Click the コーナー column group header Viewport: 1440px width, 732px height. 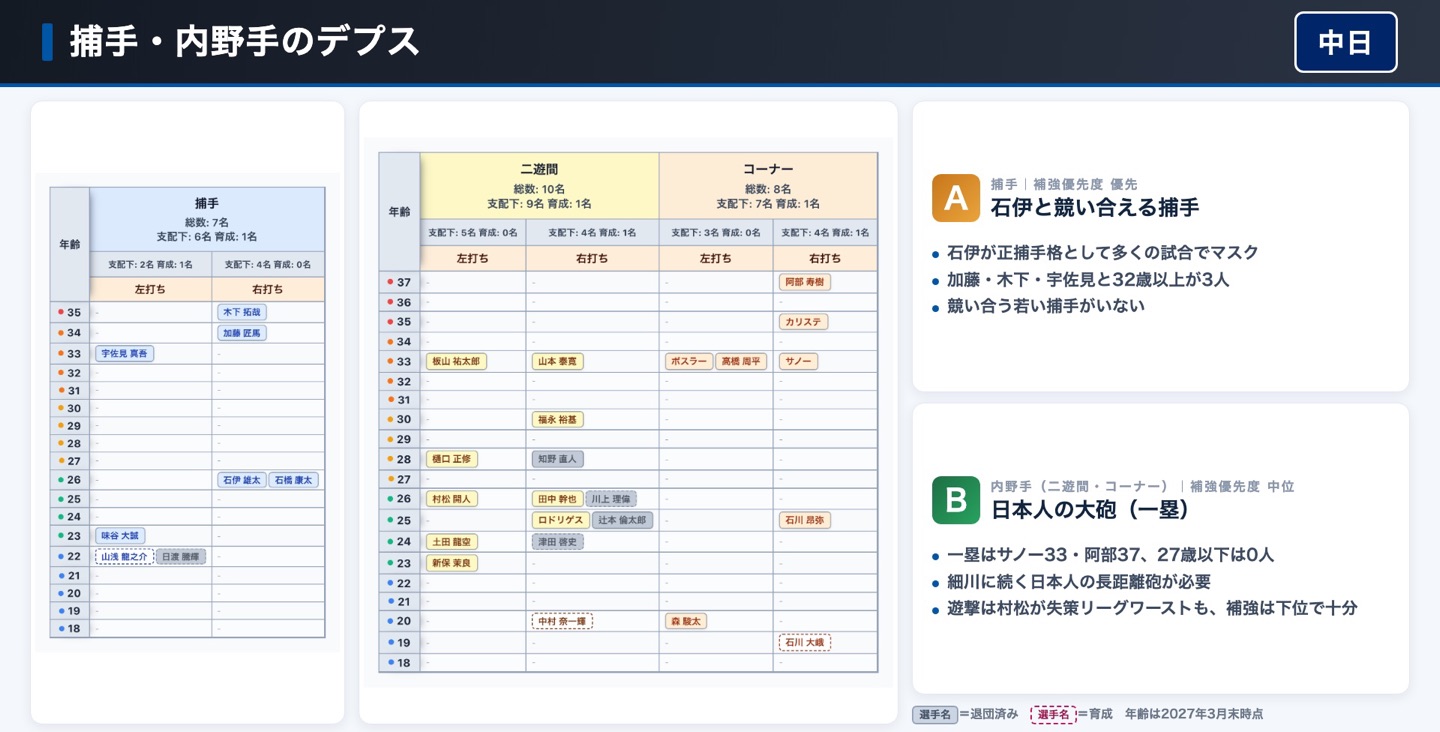click(768, 185)
